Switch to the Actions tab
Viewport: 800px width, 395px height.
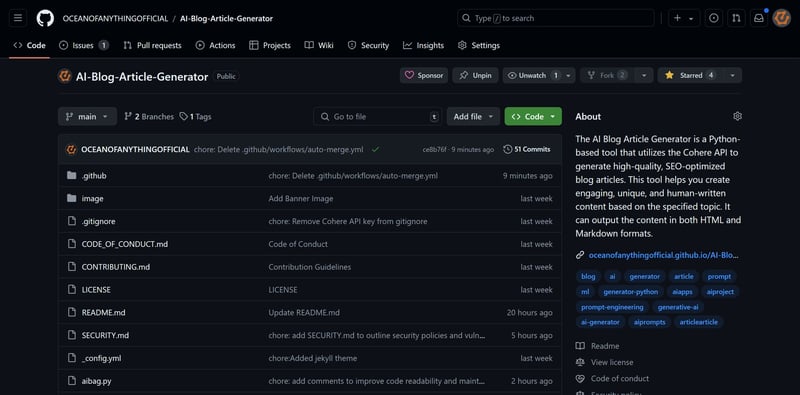(215, 45)
